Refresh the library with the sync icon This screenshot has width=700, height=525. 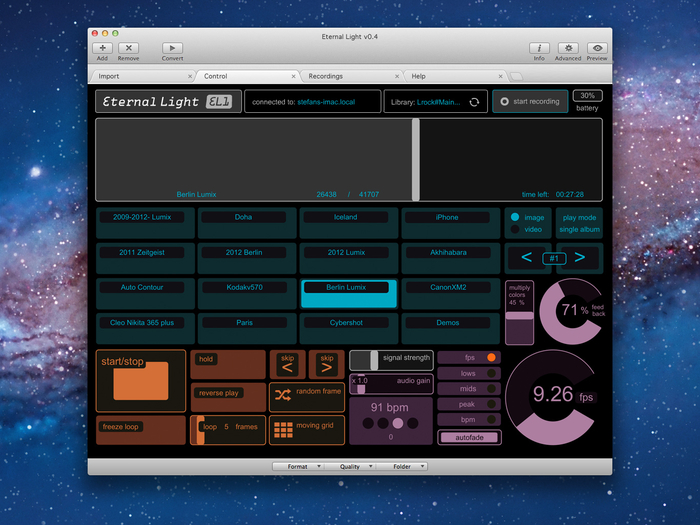pyautogui.click(x=474, y=102)
